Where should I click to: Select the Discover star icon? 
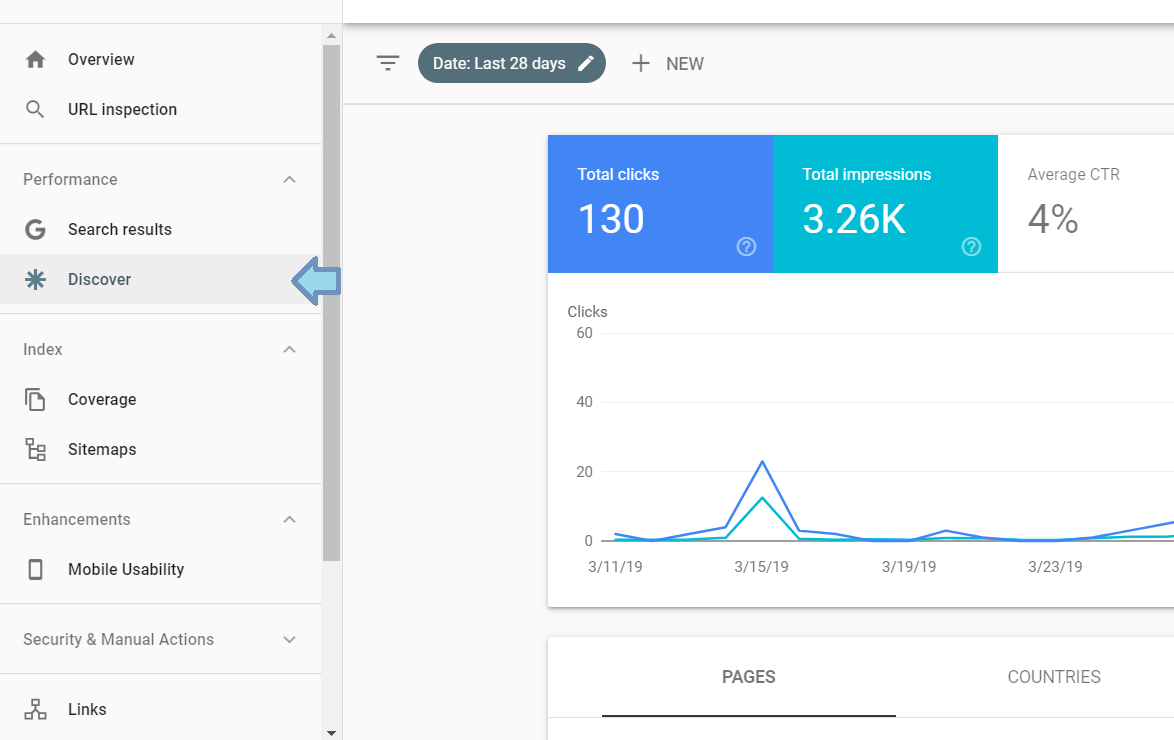(x=35, y=279)
